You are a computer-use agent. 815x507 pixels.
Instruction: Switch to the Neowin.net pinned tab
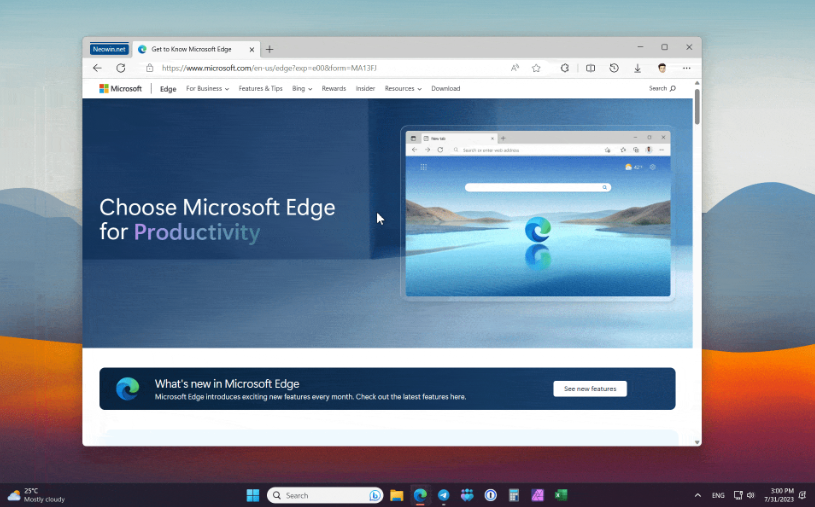[109, 49]
